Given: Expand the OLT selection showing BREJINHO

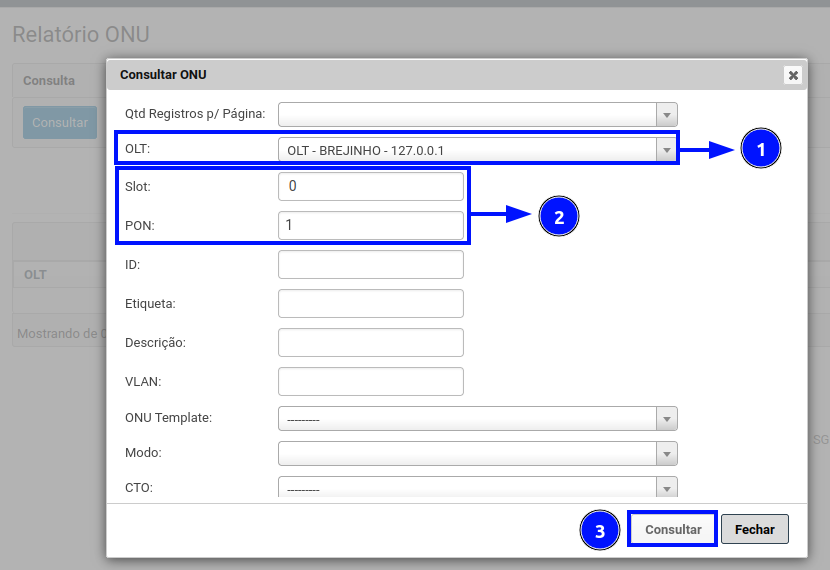Looking at the screenshot, I should pos(477,150).
